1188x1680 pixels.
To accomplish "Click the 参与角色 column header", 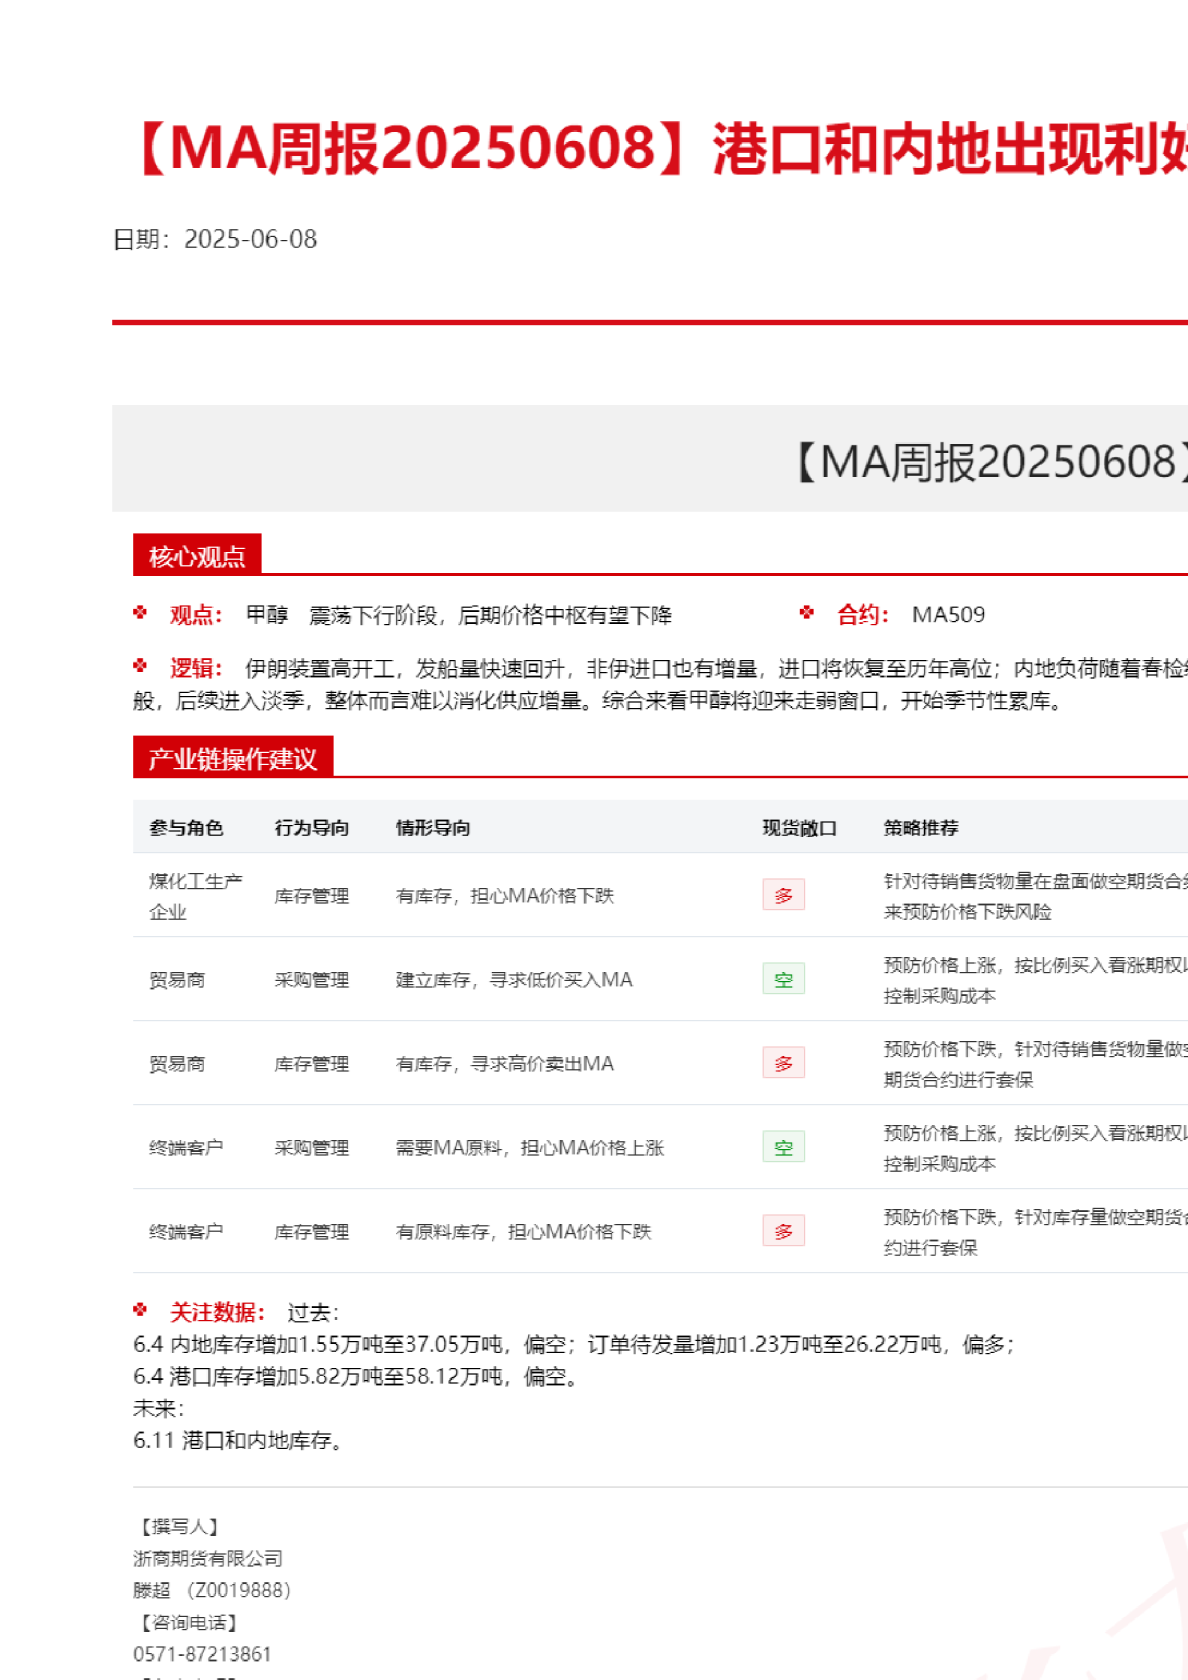I will pos(186,828).
